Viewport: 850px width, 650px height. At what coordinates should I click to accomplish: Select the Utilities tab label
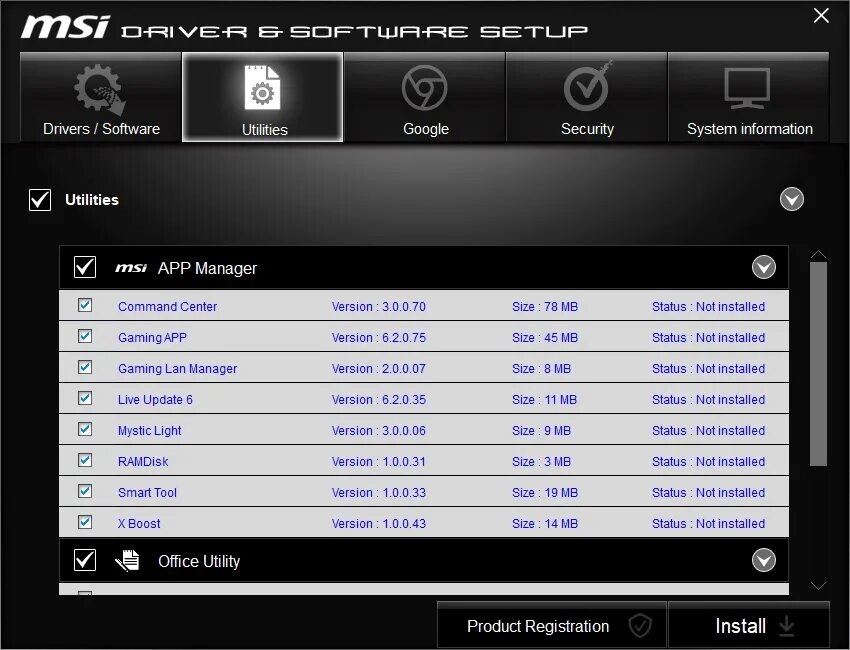click(x=265, y=130)
